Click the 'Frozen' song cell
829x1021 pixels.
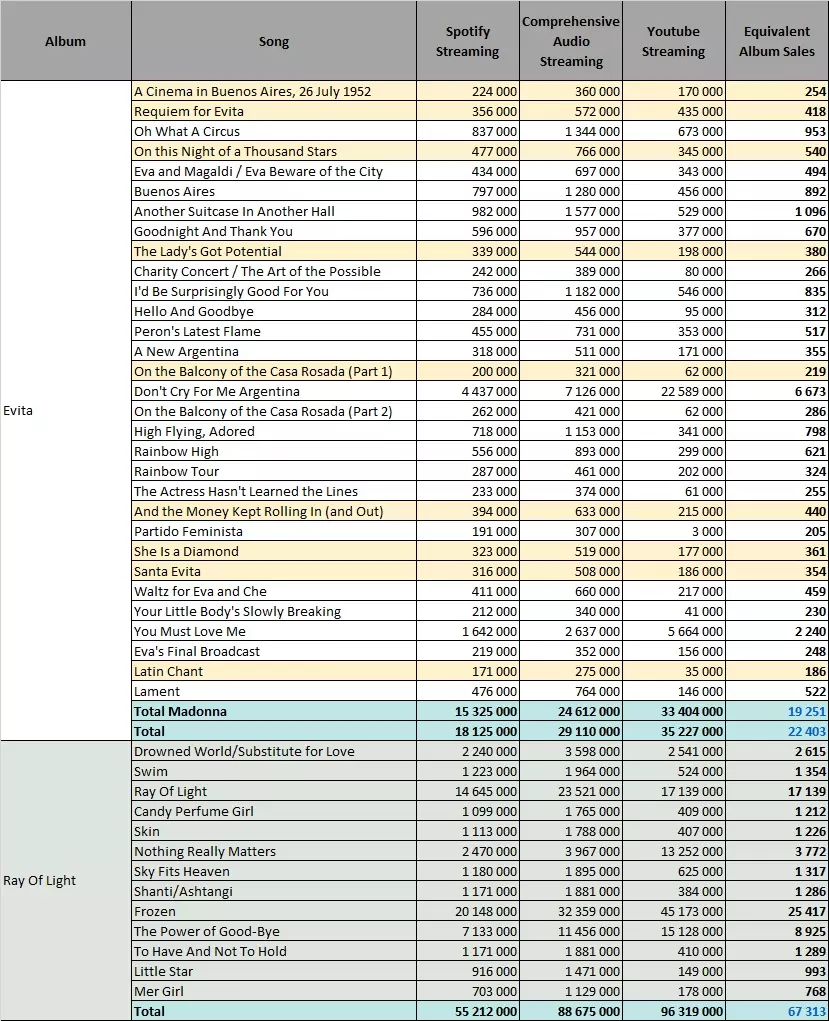pos(274,912)
